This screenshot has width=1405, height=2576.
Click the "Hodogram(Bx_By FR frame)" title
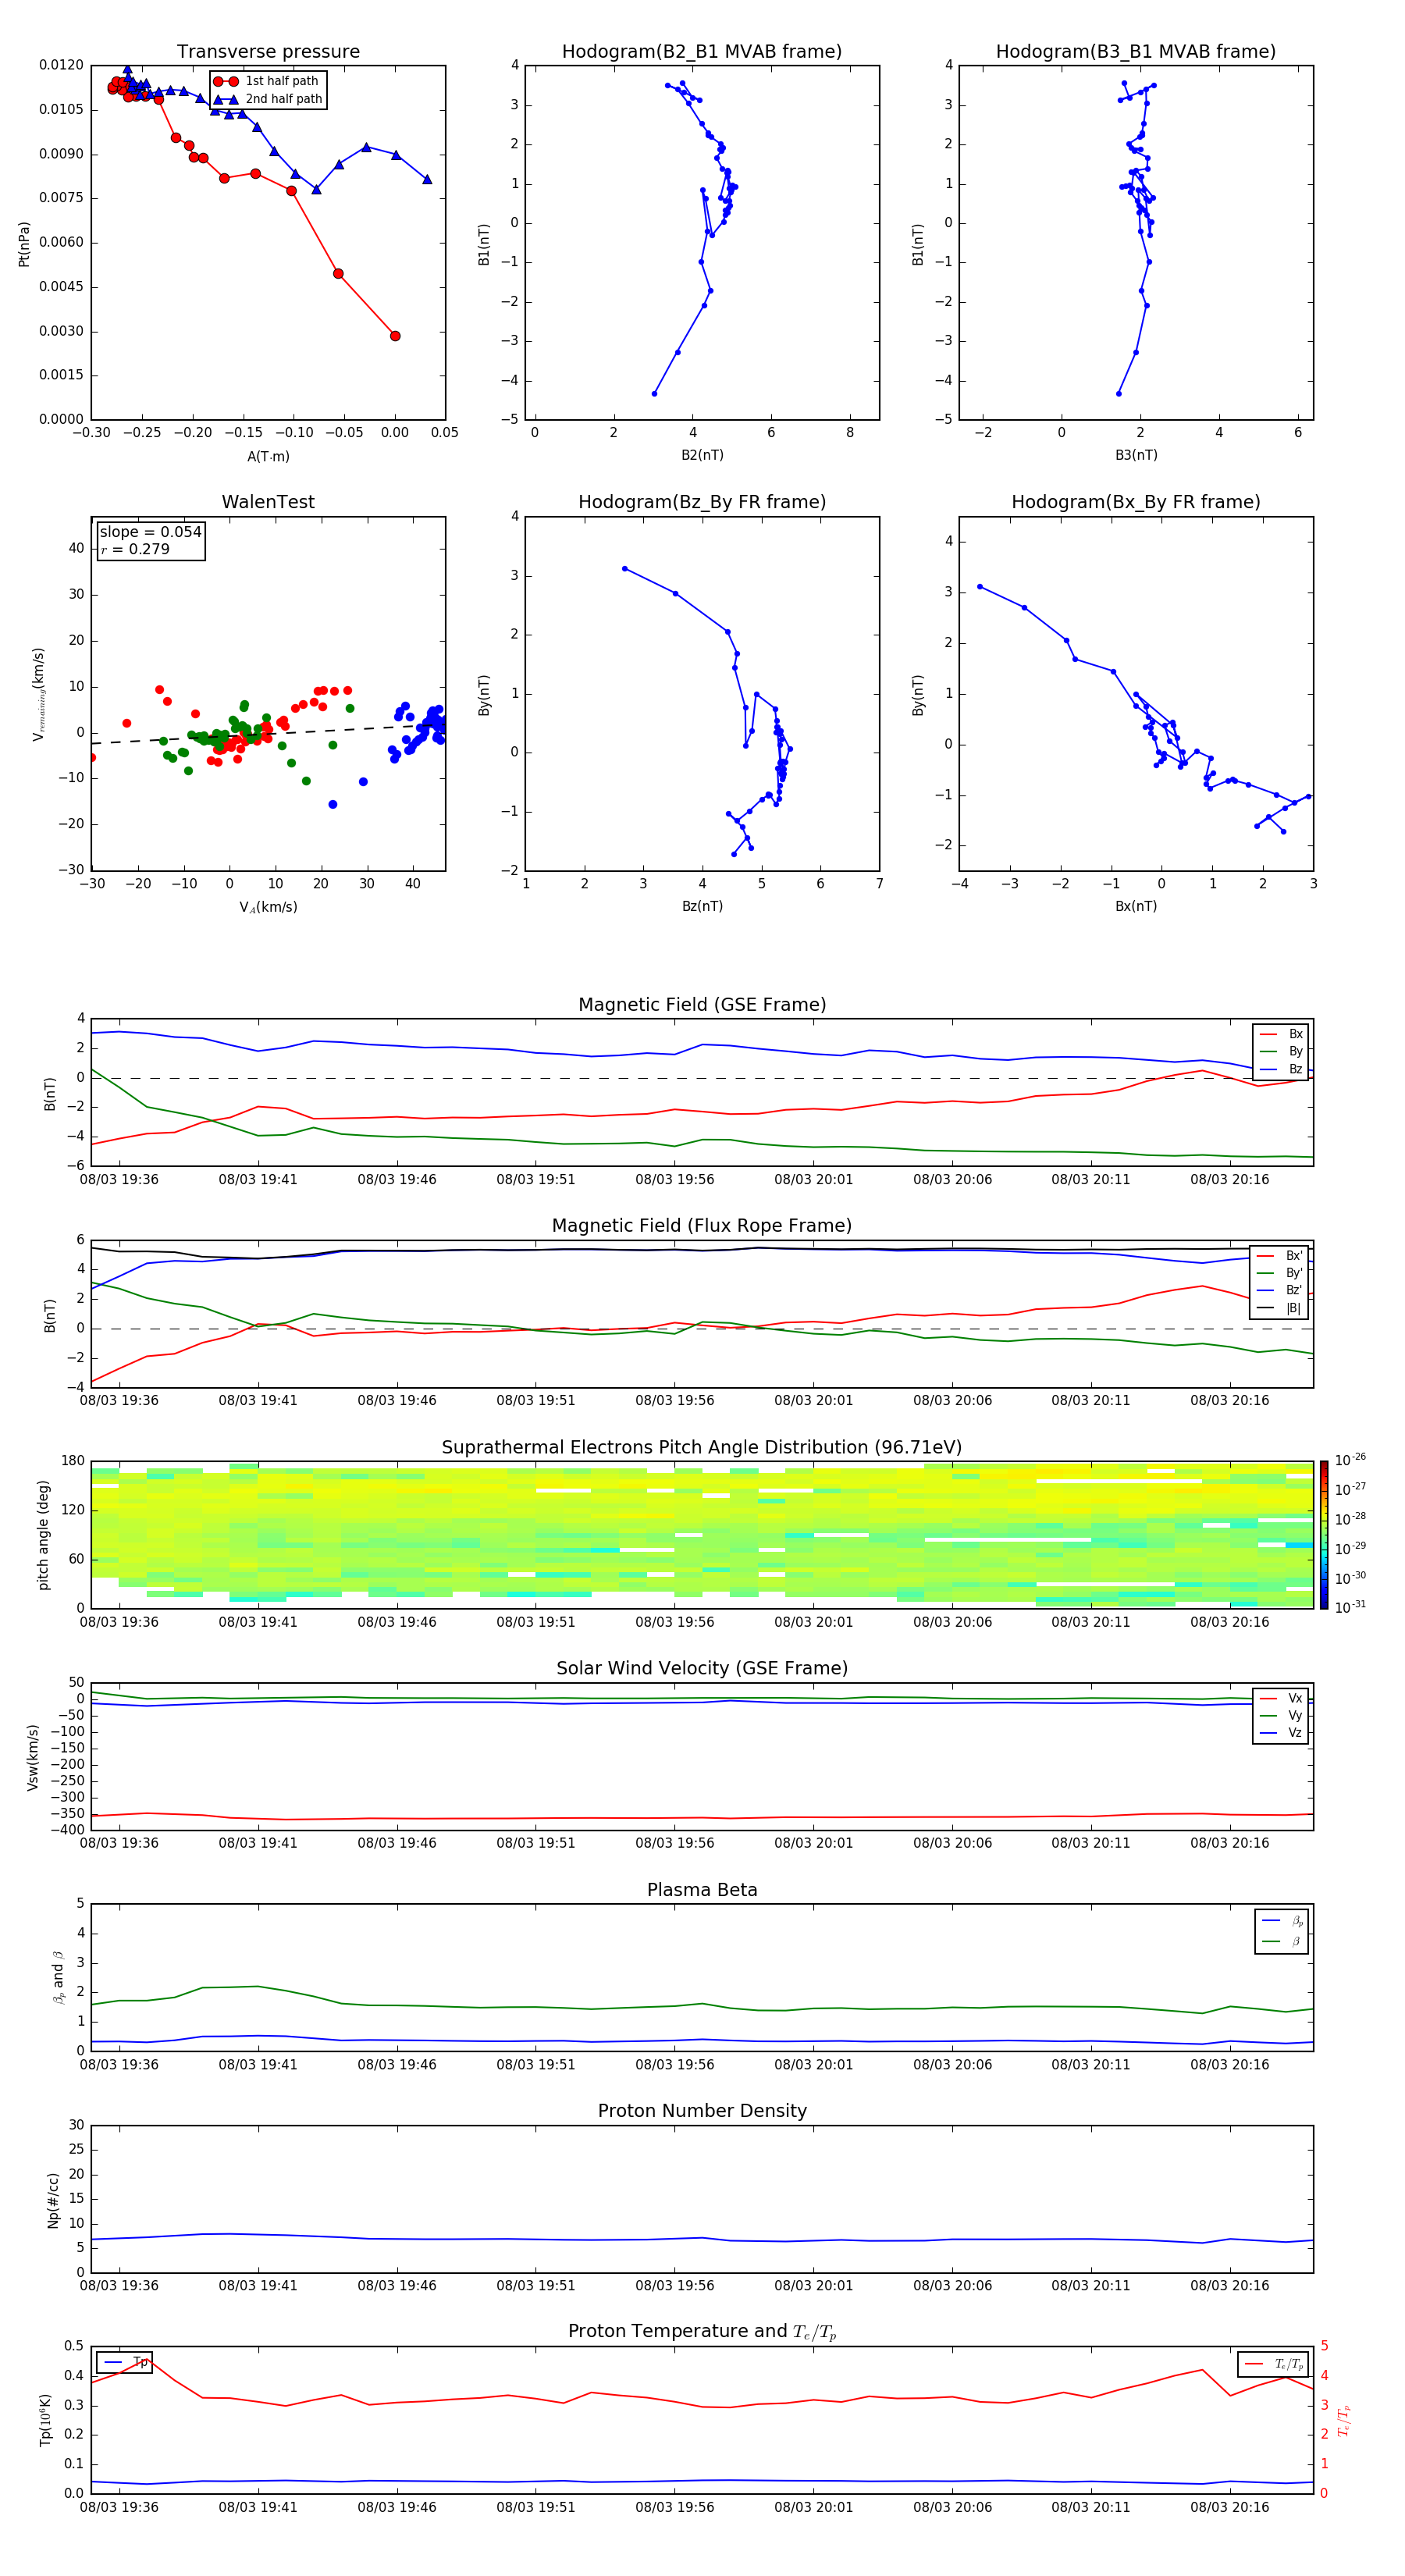1136,502
